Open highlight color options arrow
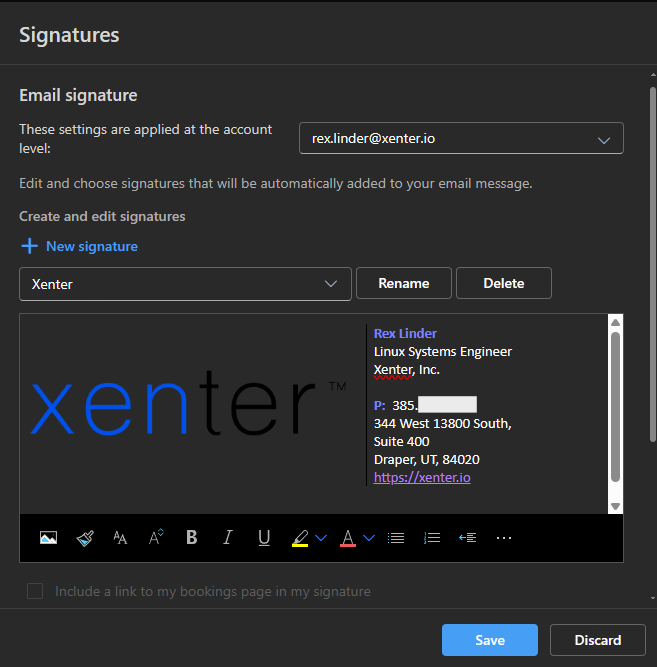 (x=321, y=538)
